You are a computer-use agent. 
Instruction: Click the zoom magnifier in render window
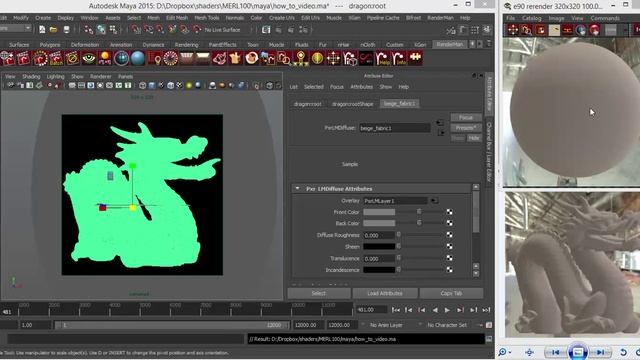pos(502,352)
